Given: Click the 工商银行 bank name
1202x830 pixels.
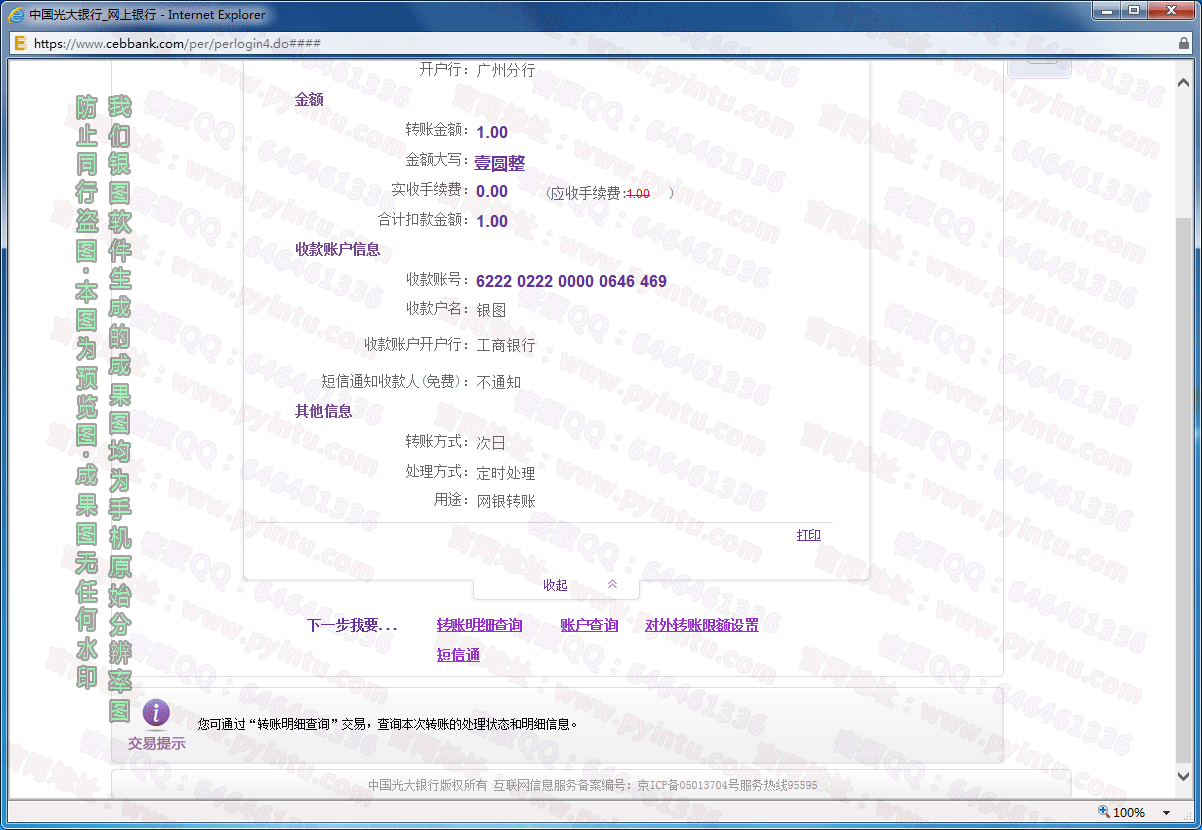Looking at the screenshot, I should click(x=505, y=345).
